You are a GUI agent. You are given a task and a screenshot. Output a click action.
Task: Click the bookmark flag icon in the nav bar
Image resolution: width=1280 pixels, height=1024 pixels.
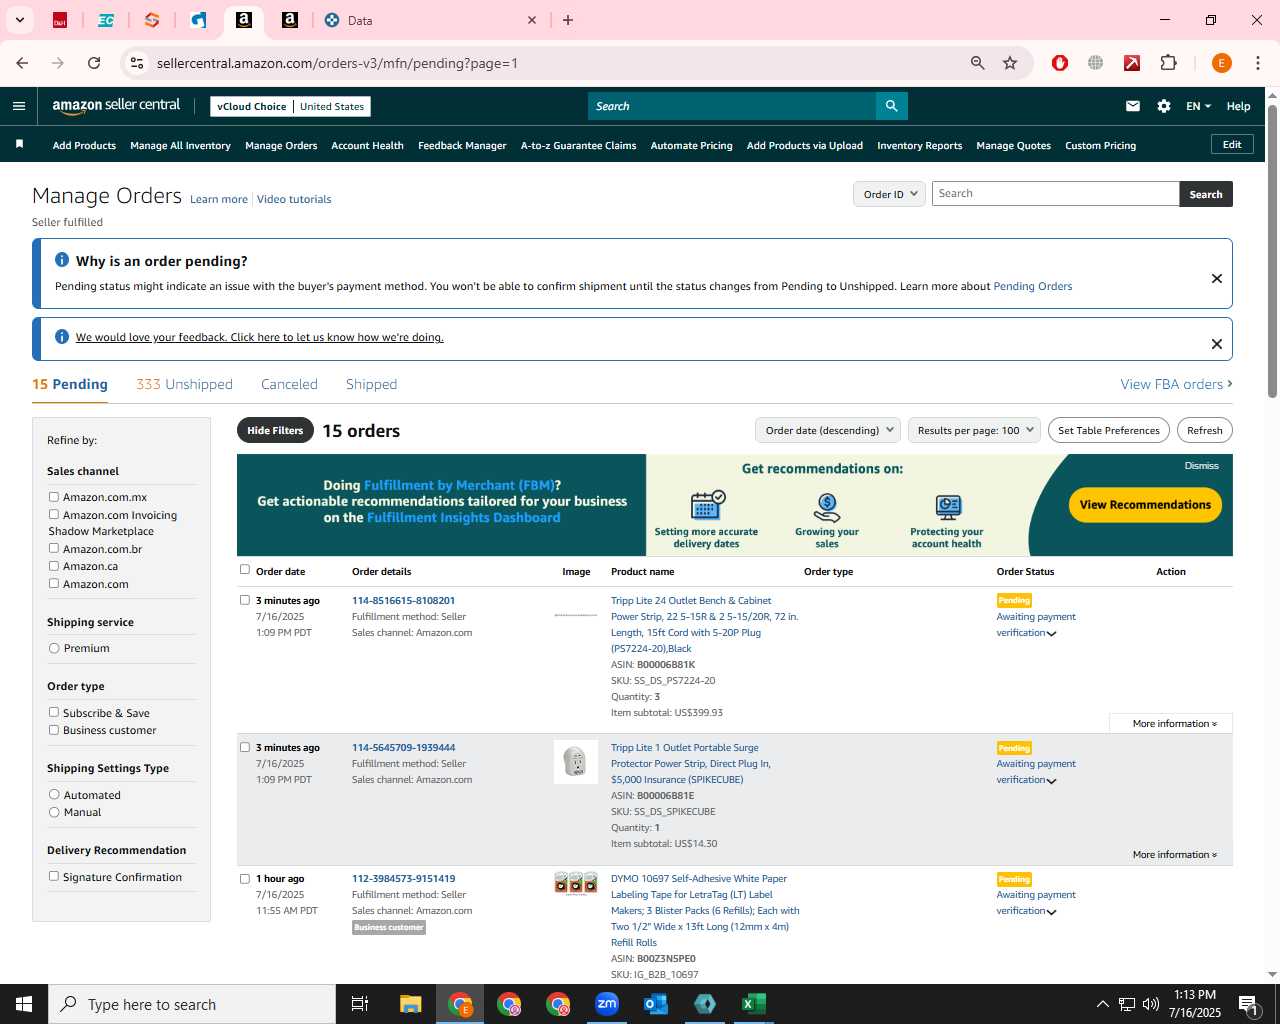[x=19, y=145]
